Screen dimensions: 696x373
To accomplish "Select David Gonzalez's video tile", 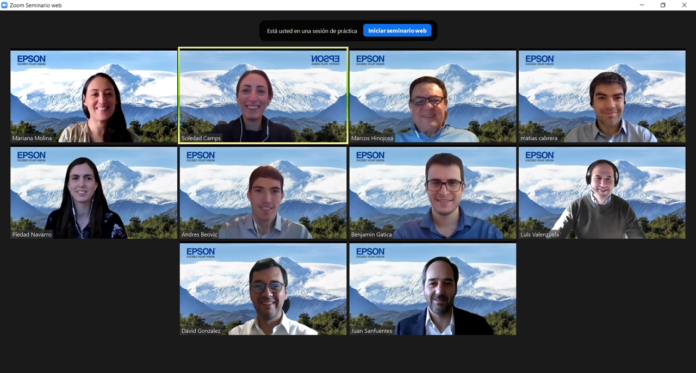I will [x=263, y=289].
